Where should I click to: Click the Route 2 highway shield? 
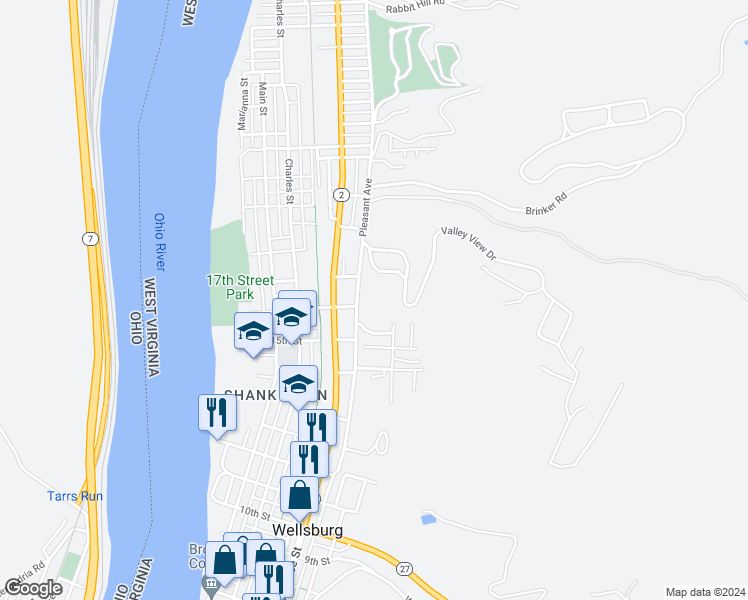tap(341, 195)
